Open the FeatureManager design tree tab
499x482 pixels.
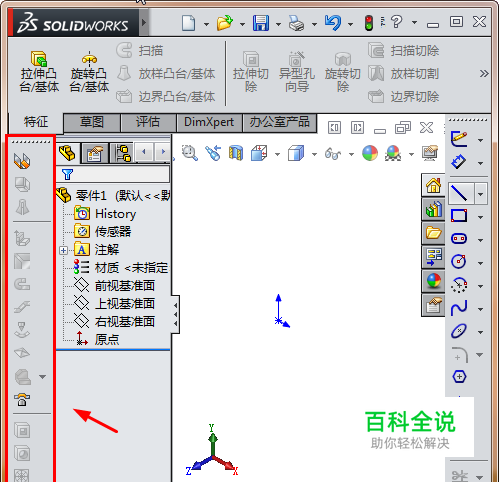(68, 153)
